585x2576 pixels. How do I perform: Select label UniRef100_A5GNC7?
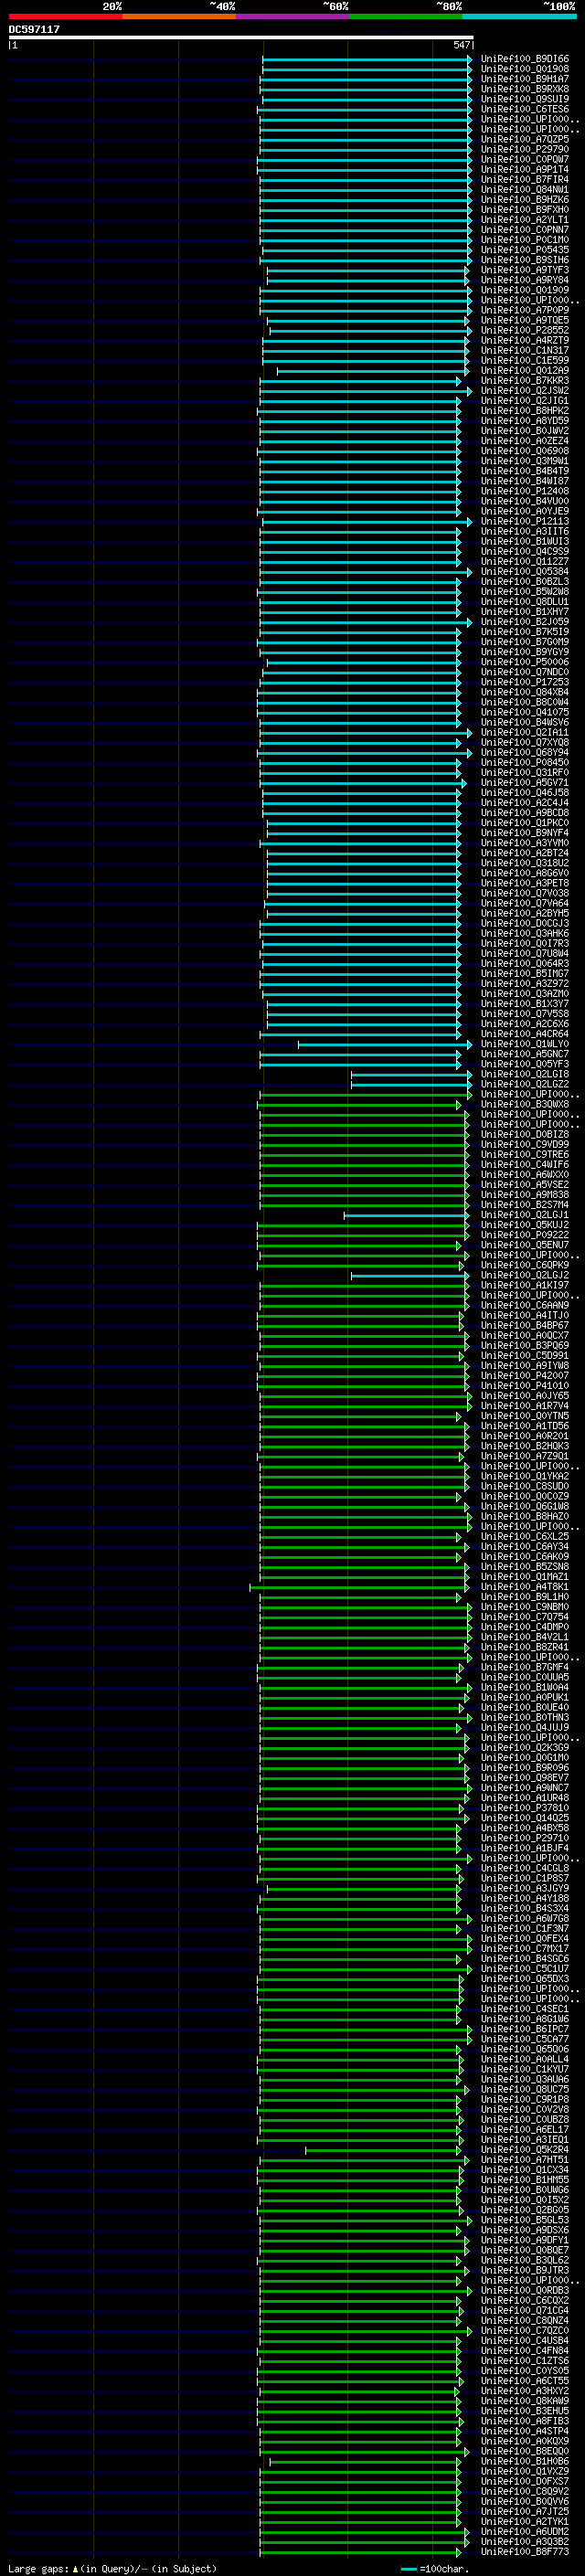pos(525,1054)
